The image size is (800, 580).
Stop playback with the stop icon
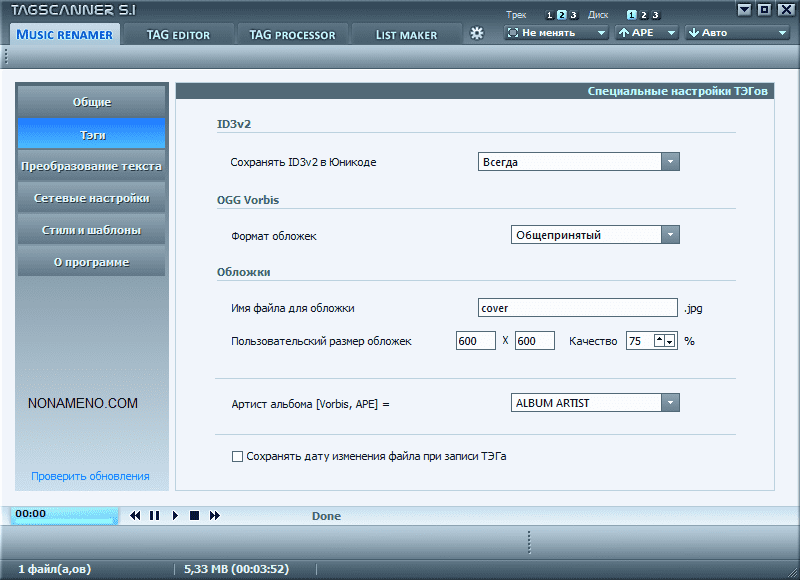click(x=195, y=516)
